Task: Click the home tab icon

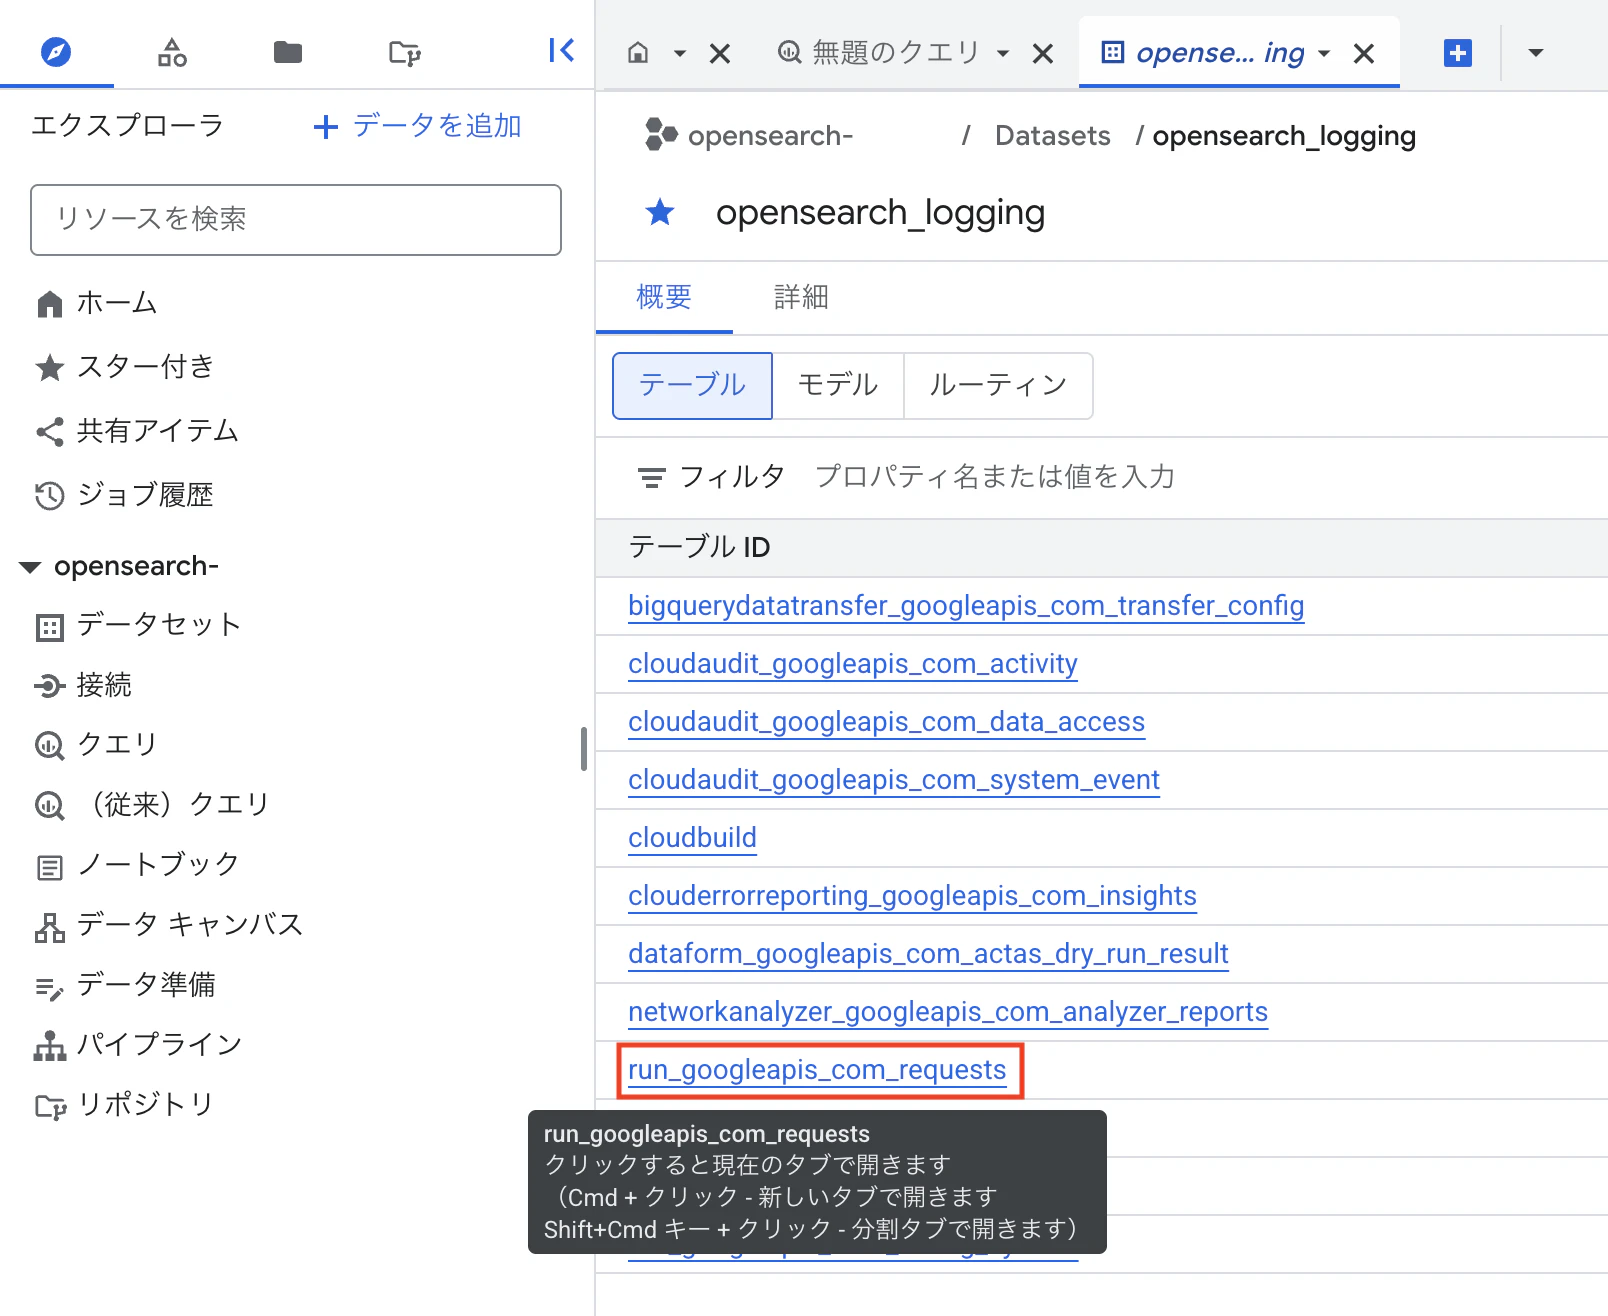Action: coord(638,52)
